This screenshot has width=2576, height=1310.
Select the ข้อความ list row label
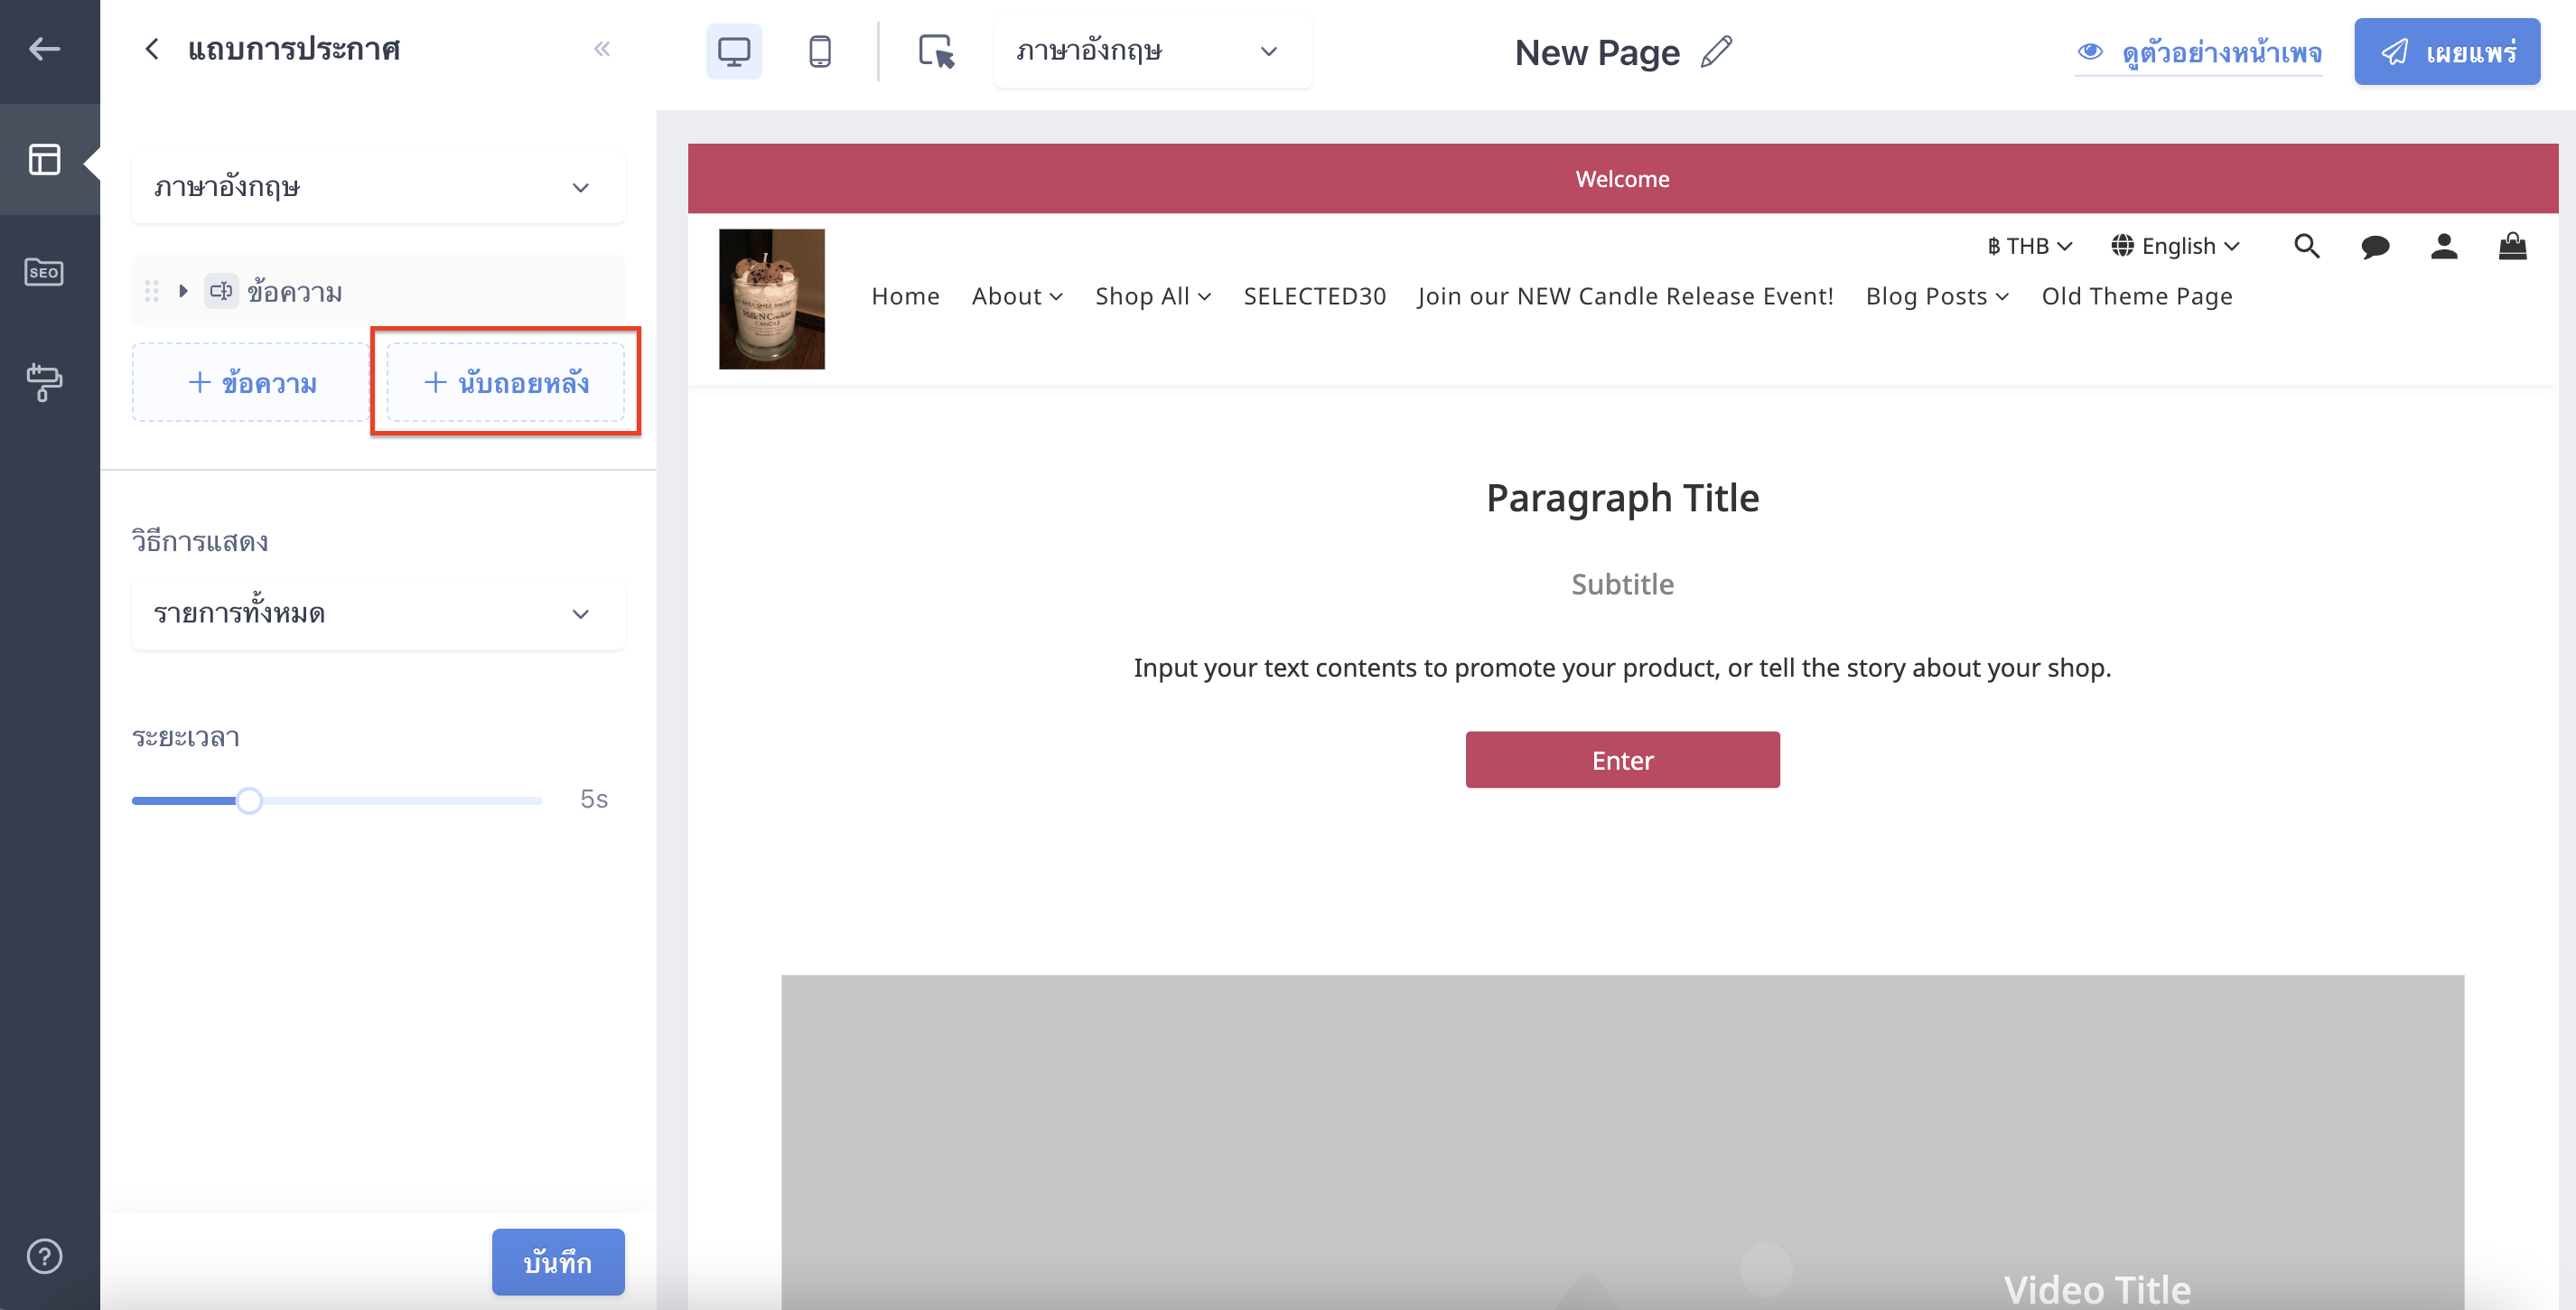[294, 292]
